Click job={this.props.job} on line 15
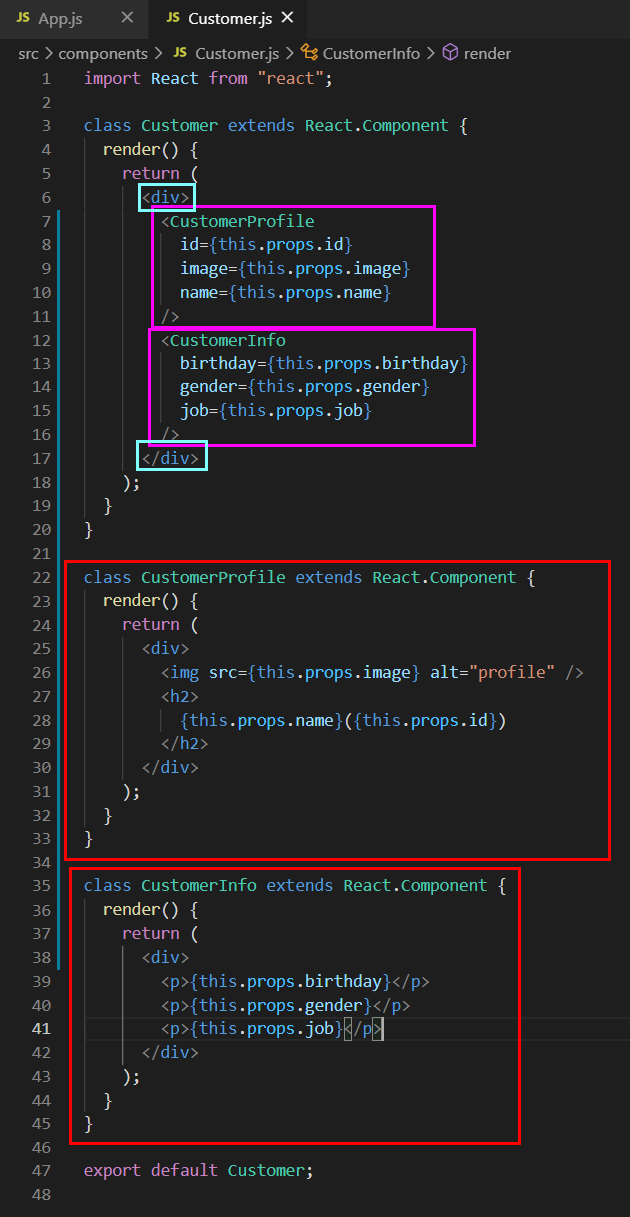 click(x=276, y=412)
